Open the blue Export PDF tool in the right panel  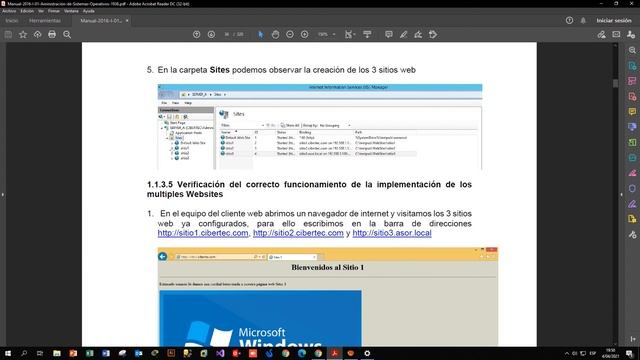[x=632, y=66]
